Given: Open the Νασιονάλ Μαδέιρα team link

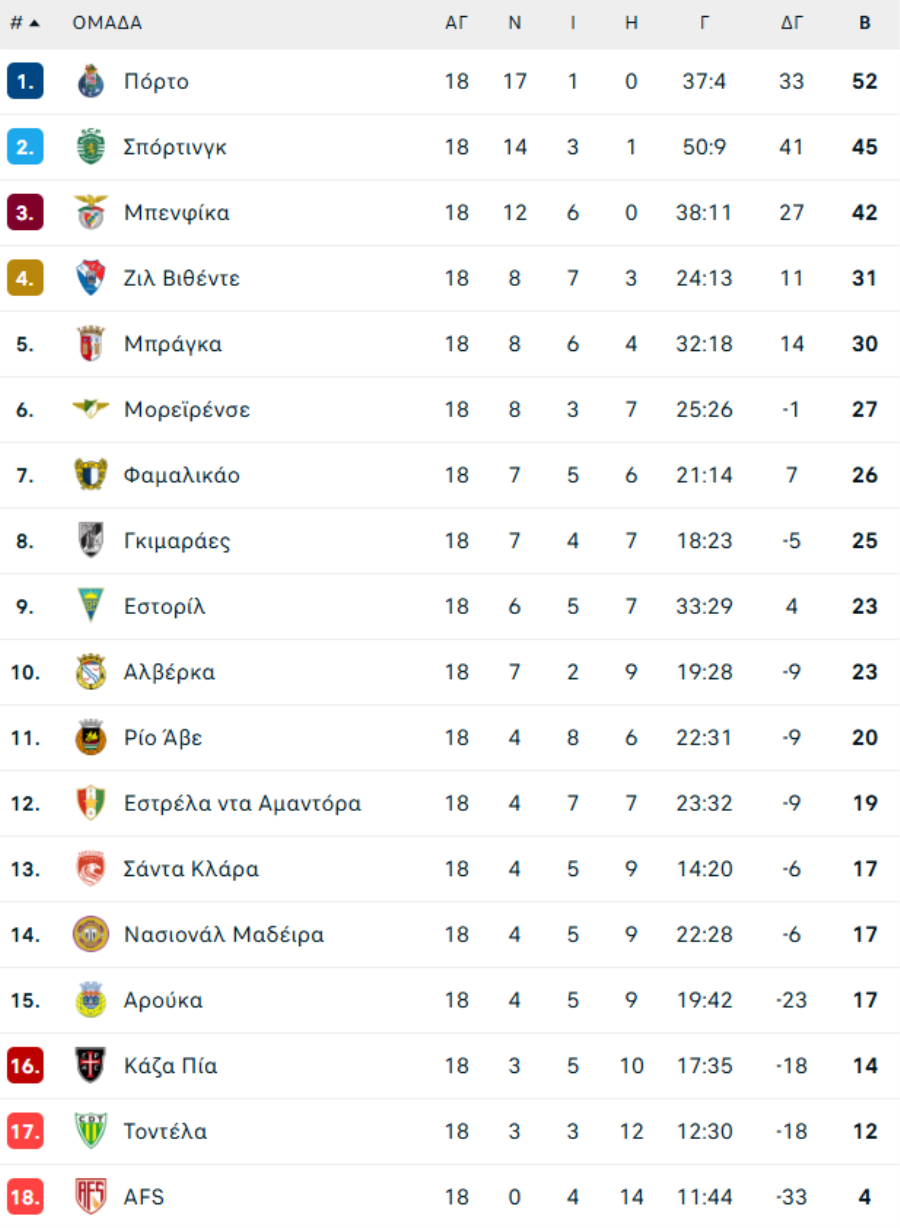Looking at the screenshot, I should pos(224,935).
